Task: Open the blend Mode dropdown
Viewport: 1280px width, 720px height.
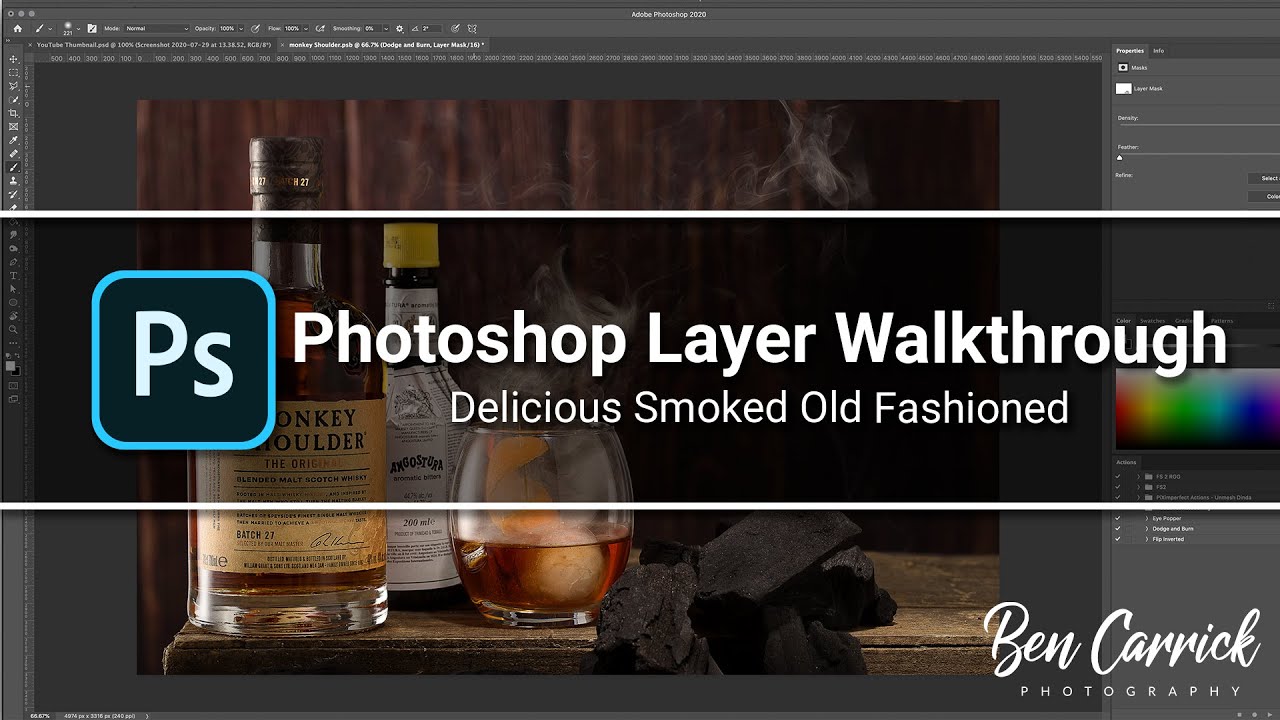Action: tap(156, 29)
